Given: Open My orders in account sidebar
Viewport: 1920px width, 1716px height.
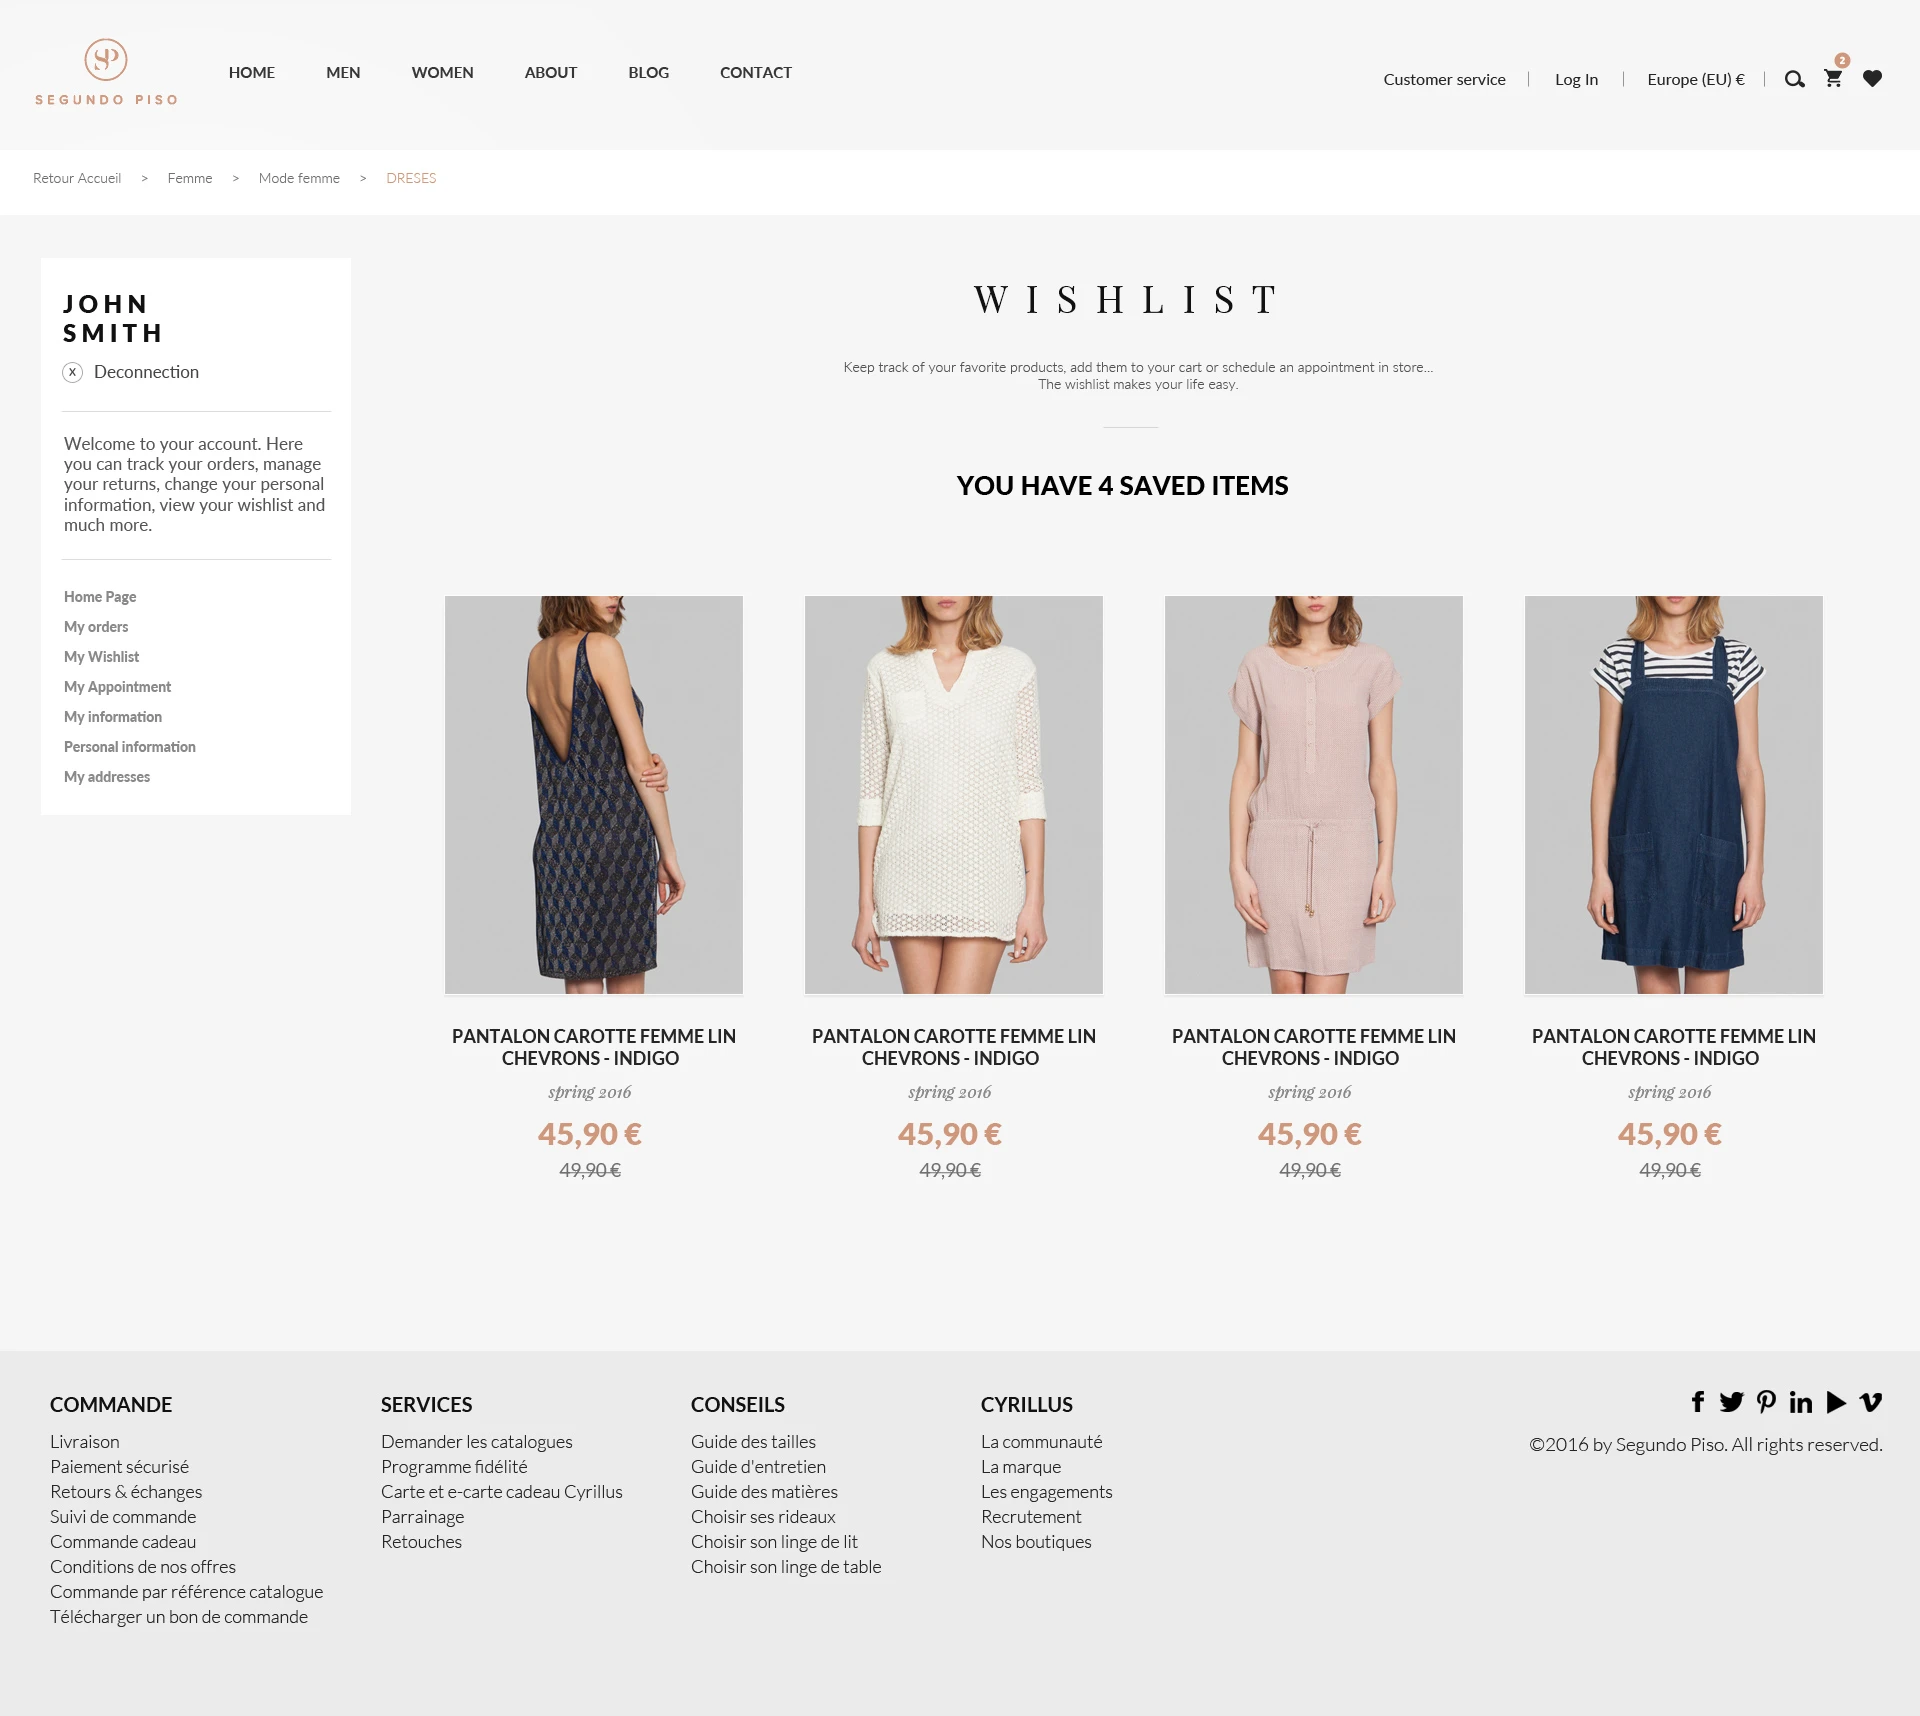Looking at the screenshot, I should coord(96,627).
